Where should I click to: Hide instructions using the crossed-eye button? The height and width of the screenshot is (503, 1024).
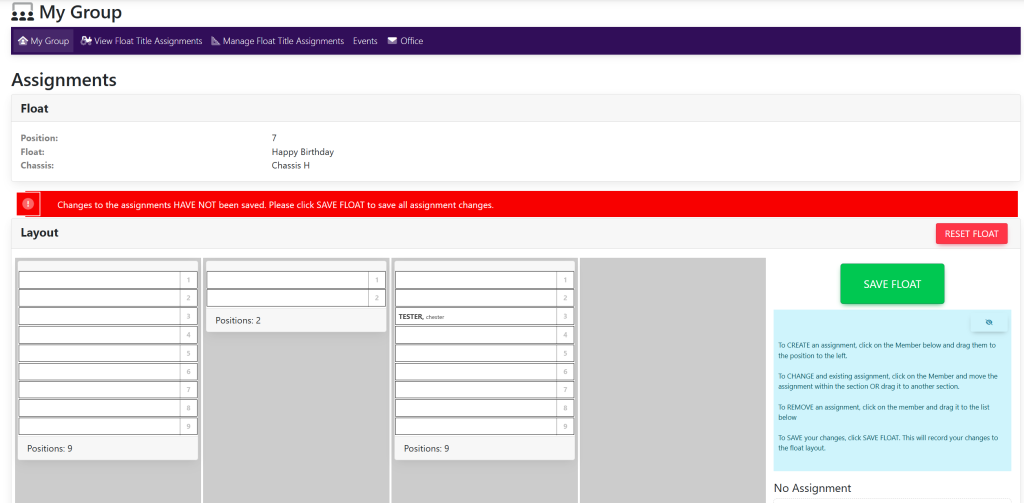(x=988, y=323)
